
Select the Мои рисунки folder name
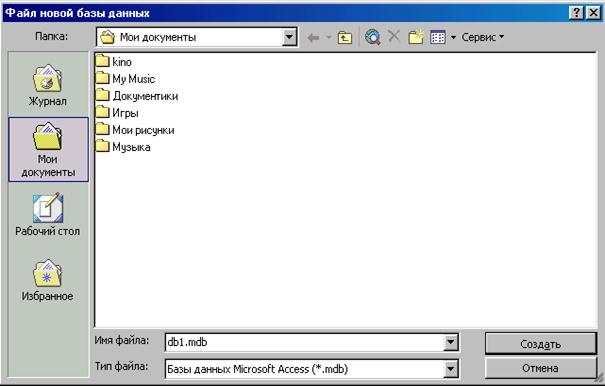[x=143, y=130]
